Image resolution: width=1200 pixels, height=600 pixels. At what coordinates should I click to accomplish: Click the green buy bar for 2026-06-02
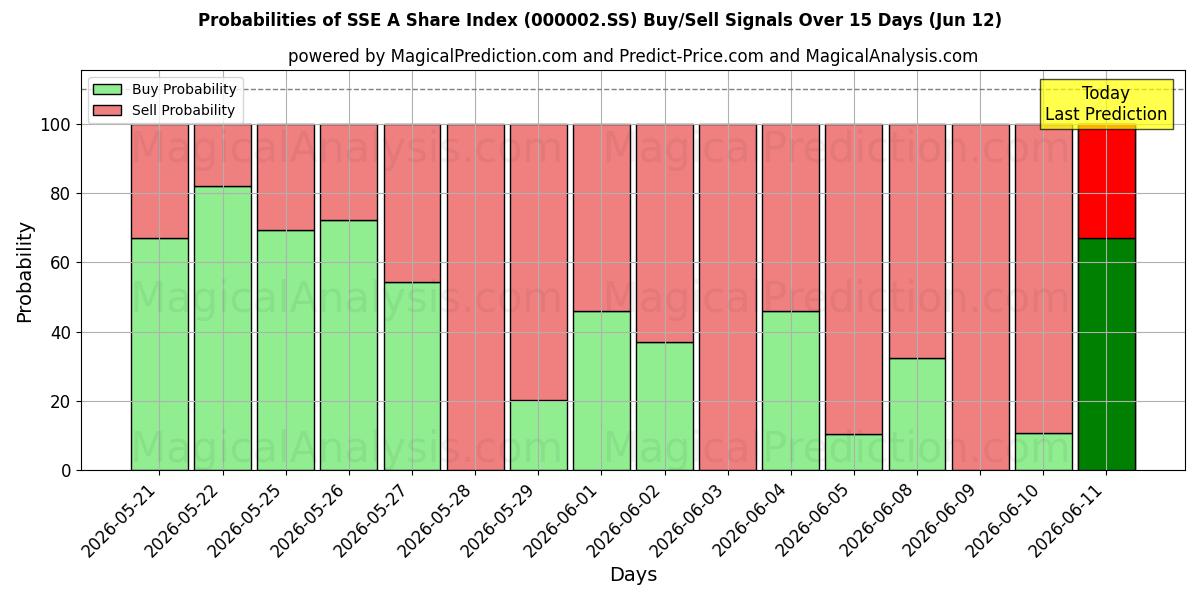(665, 406)
